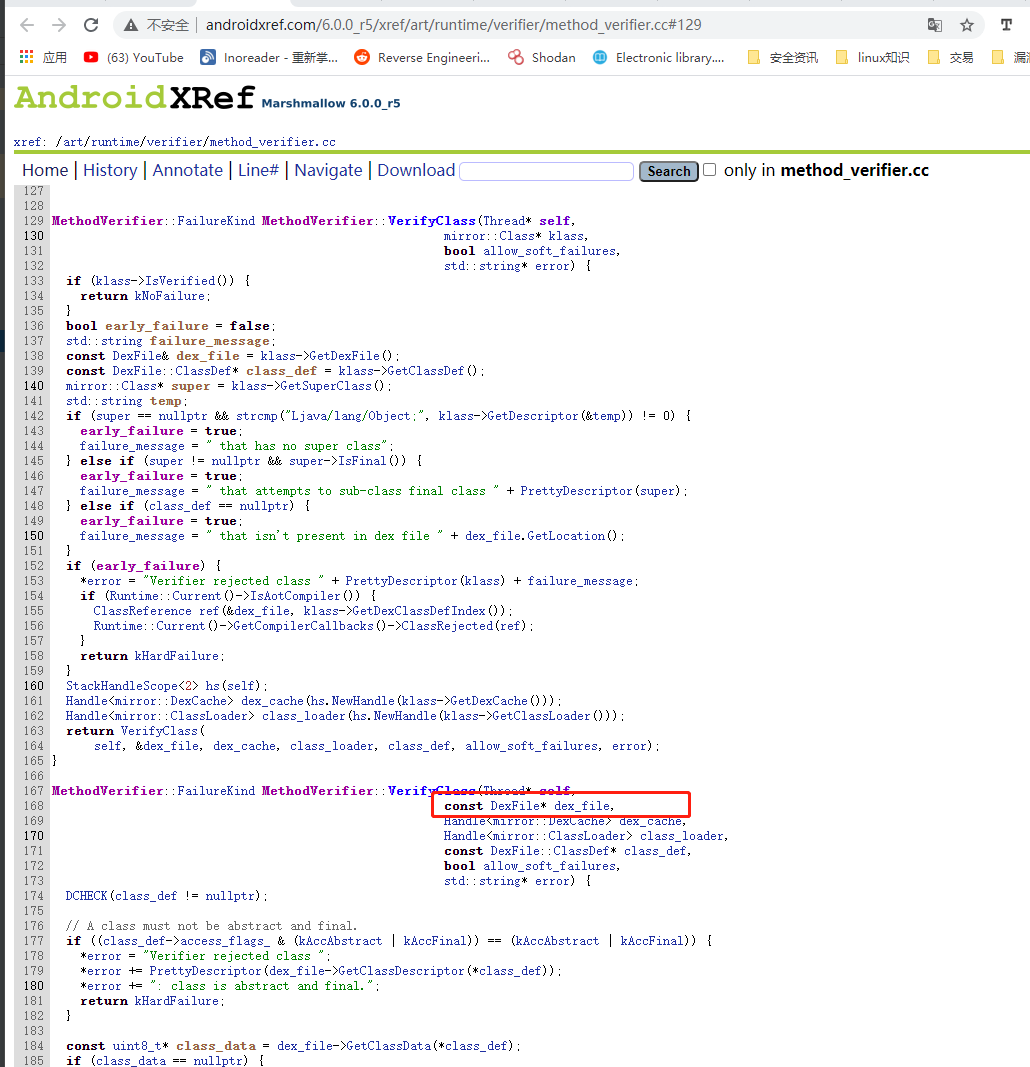This screenshot has width=1030, height=1067.
Task: Open the Electronic library bookmark favicon
Action: [601, 57]
